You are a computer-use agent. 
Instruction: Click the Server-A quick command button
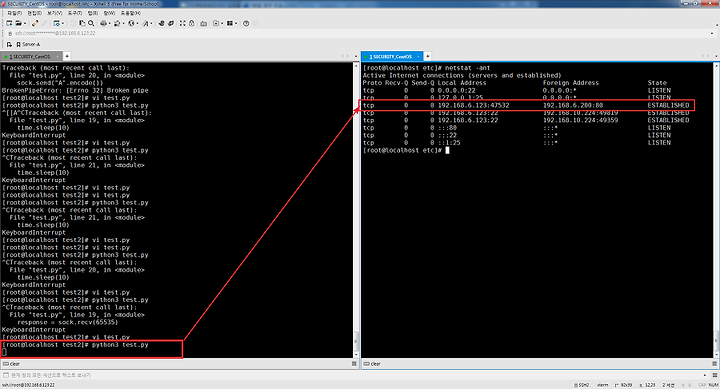28,45
